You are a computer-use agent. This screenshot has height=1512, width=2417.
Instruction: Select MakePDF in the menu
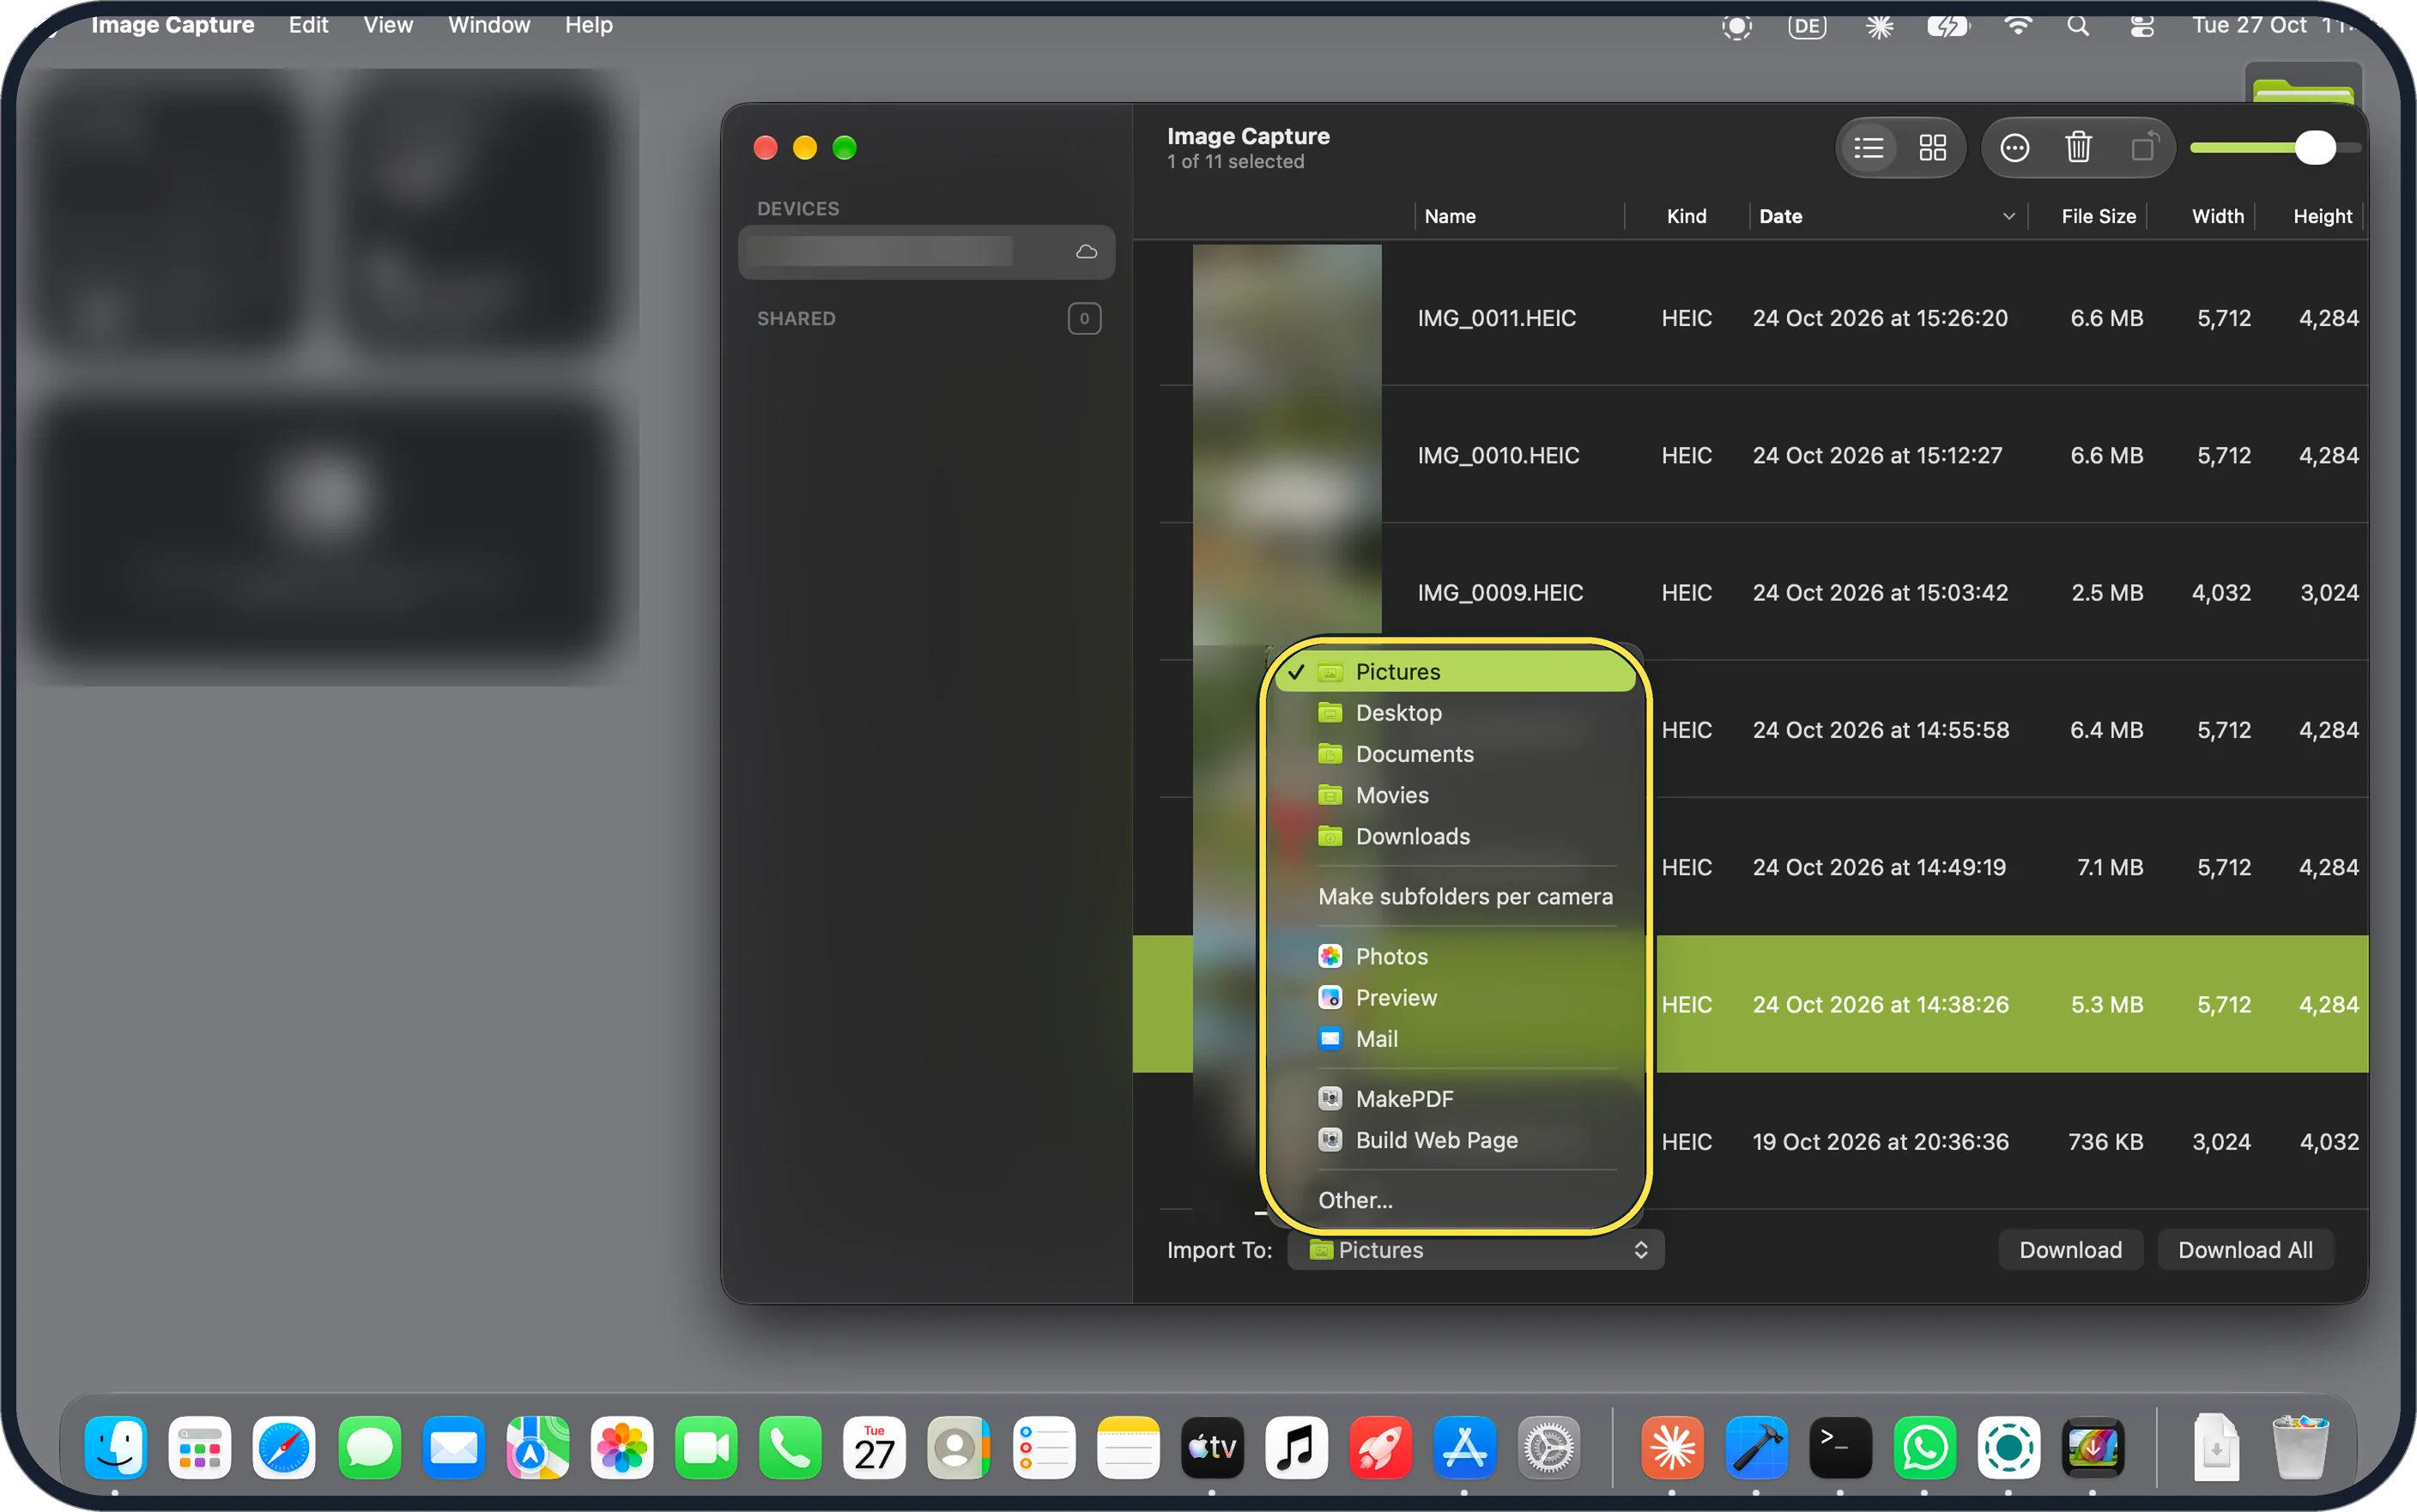tap(1456, 1099)
